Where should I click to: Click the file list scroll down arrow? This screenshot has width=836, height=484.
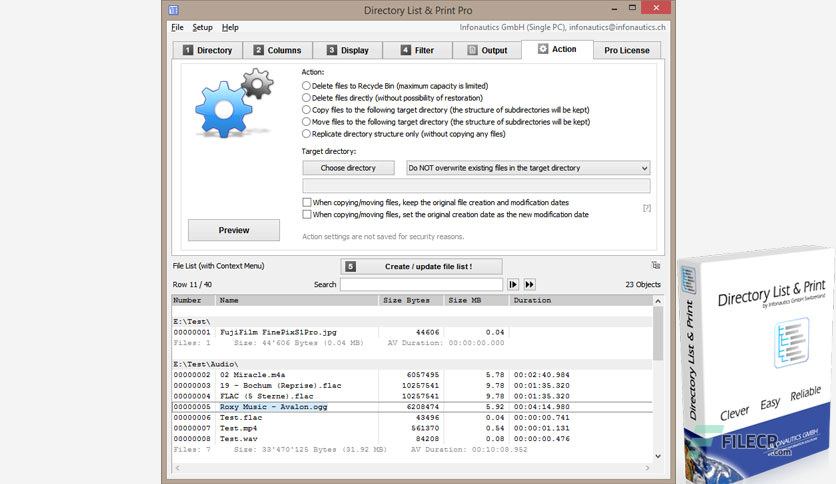(x=658, y=456)
